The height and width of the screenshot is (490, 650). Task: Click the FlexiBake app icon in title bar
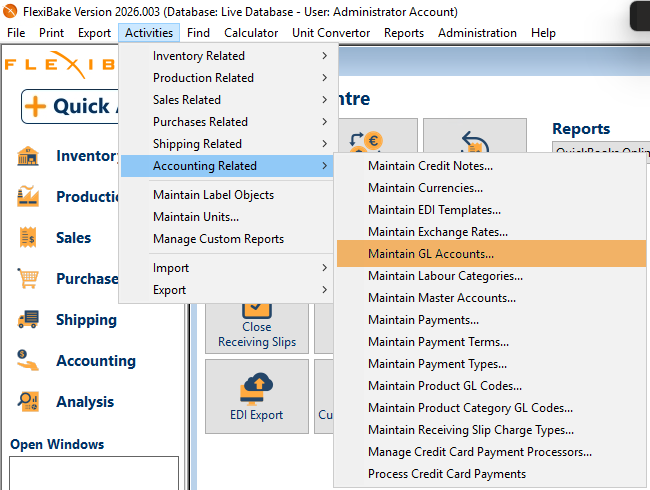10,11
